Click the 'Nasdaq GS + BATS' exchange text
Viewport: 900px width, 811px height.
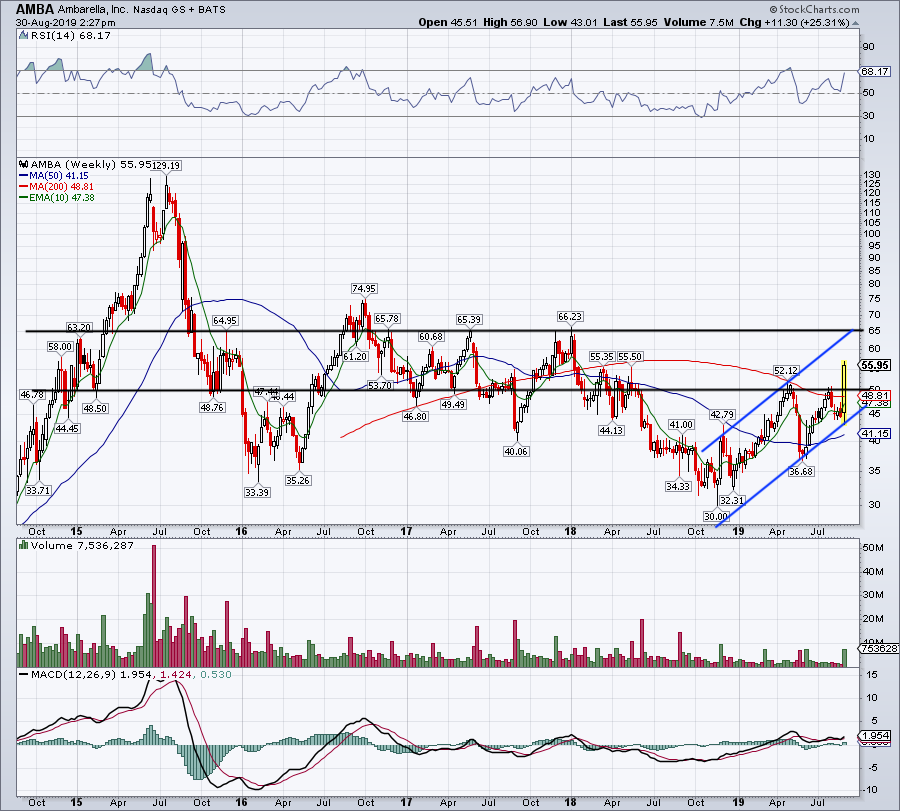(179, 10)
